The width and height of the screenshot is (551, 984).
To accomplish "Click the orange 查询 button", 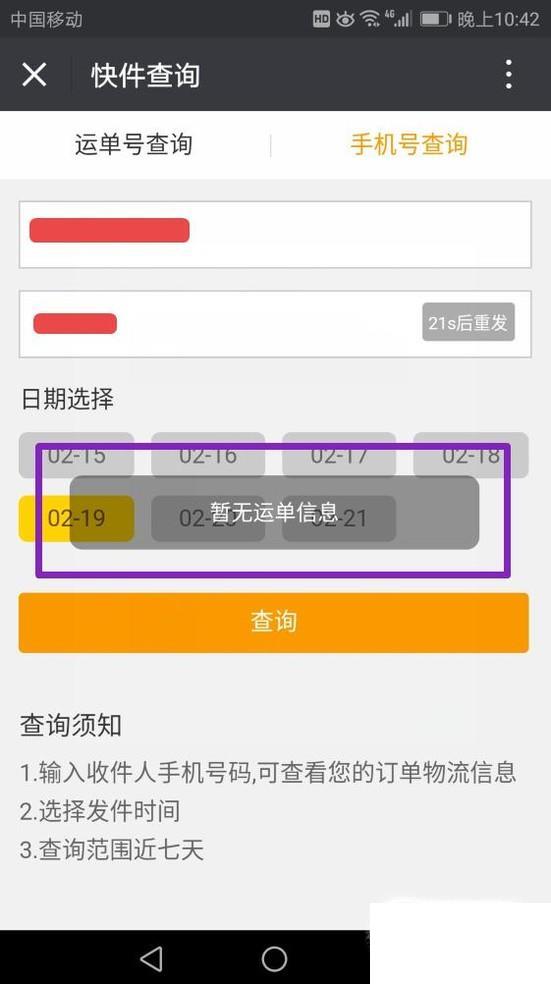I will [x=274, y=623].
